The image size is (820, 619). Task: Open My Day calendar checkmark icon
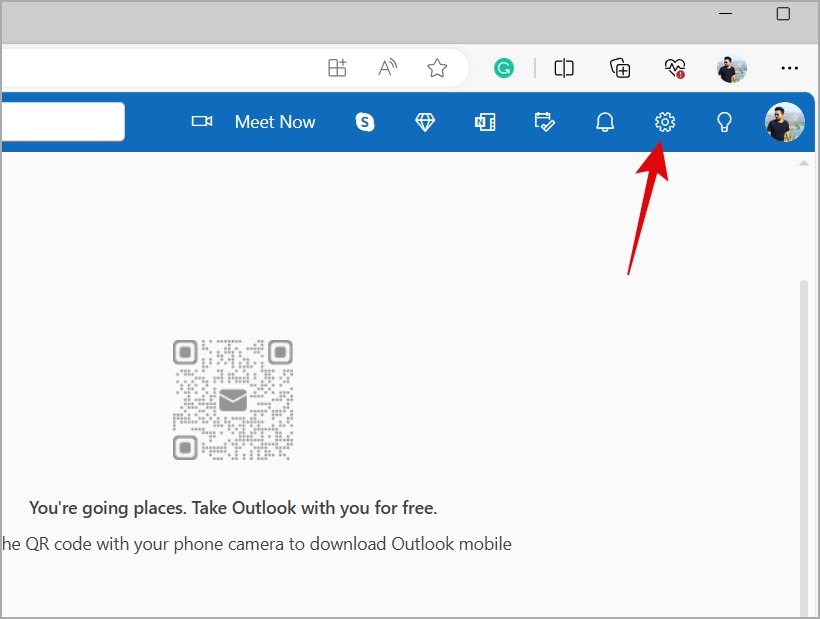pos(544,122)
